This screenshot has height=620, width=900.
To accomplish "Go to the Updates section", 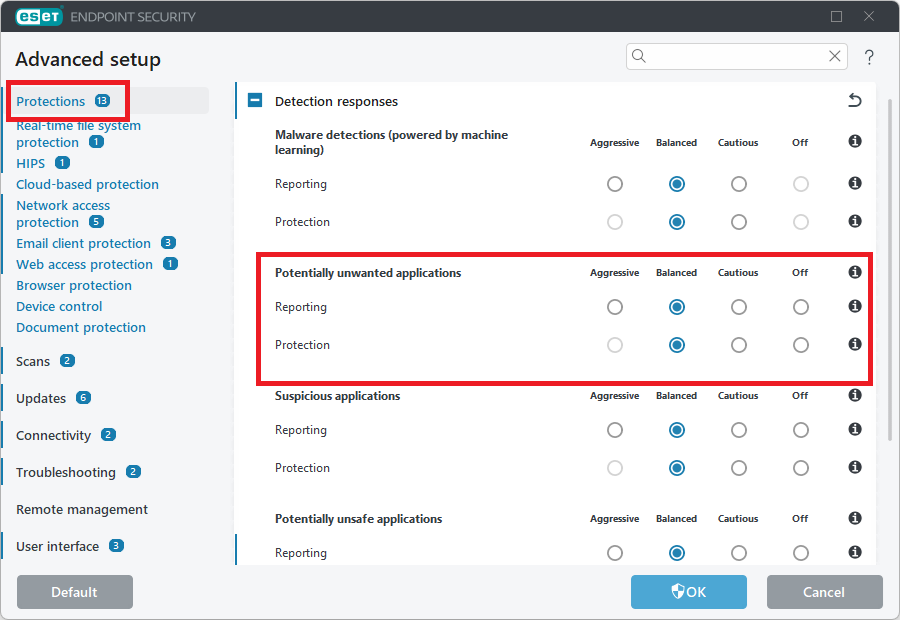I will [x=41, y=398].
